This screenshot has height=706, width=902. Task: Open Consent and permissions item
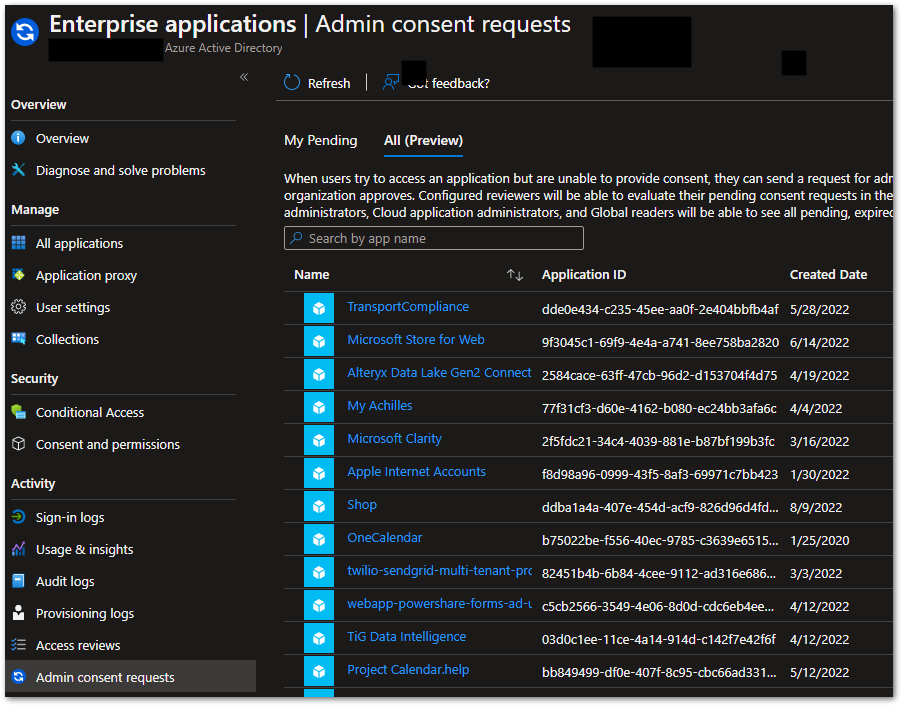pyautogui.click(x=108, y=445)
